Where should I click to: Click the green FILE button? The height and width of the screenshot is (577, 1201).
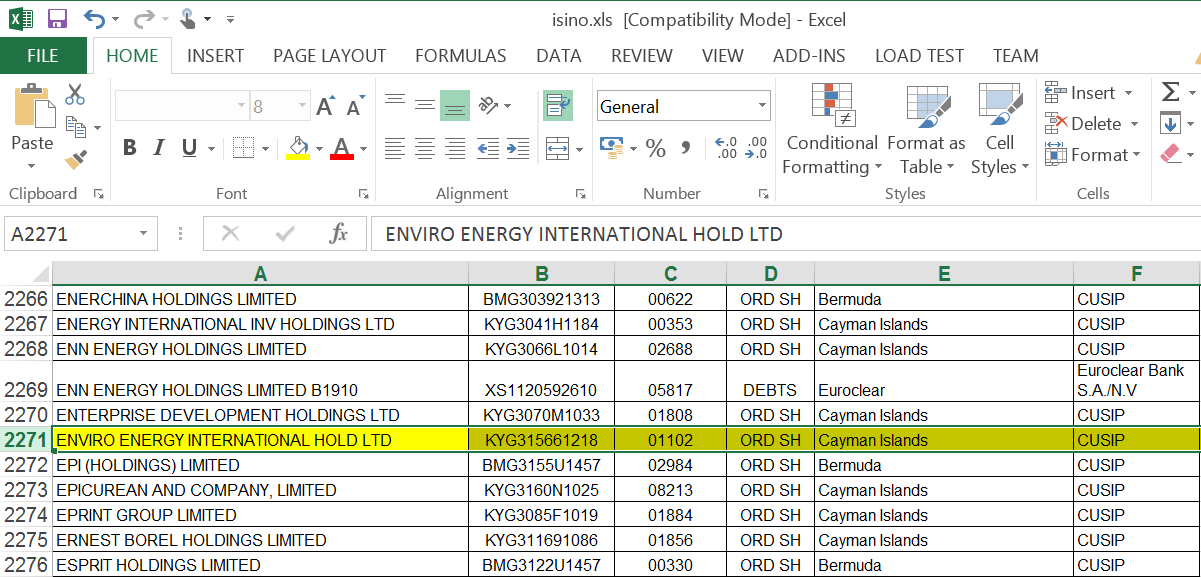click(x=42, y=56)
